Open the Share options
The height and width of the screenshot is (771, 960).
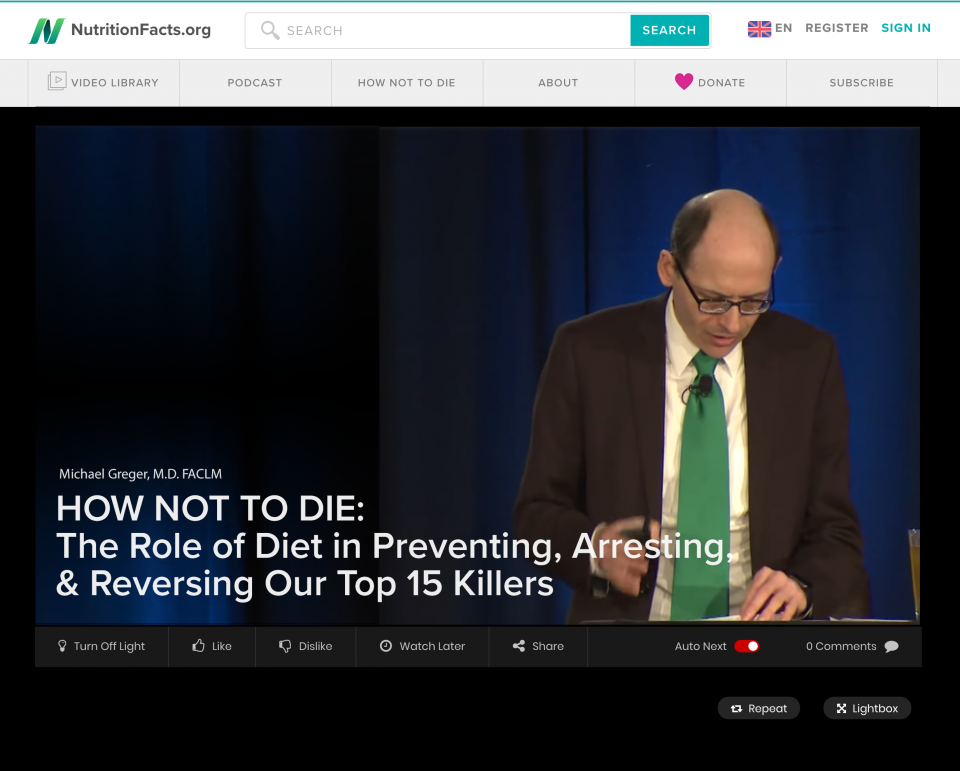[538, 646]
